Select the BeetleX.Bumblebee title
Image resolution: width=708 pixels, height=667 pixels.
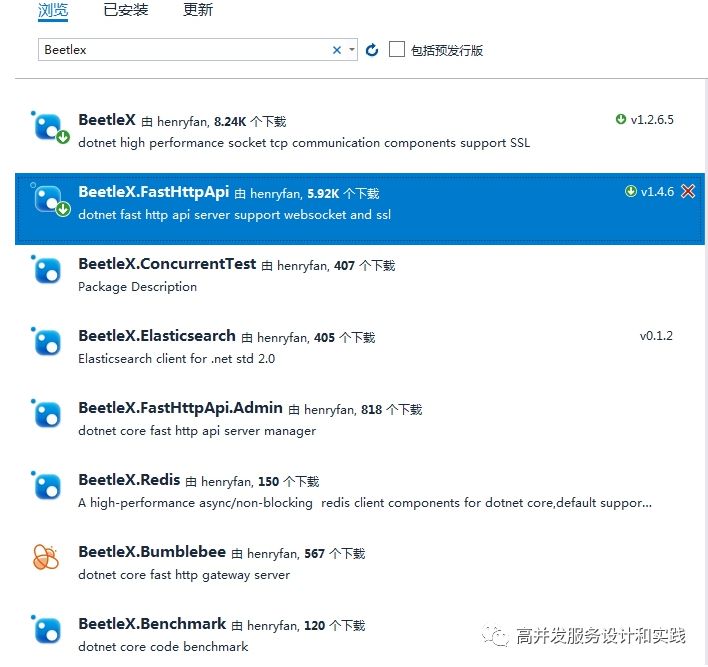pyautogui.click(x=152, y=552)
